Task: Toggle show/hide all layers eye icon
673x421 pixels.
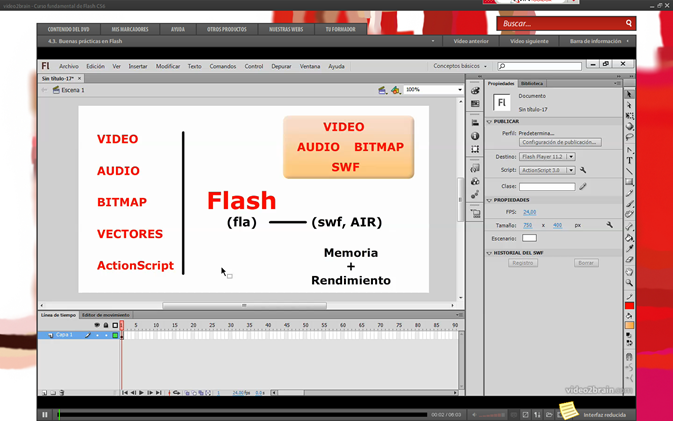Action: [97, 325]
